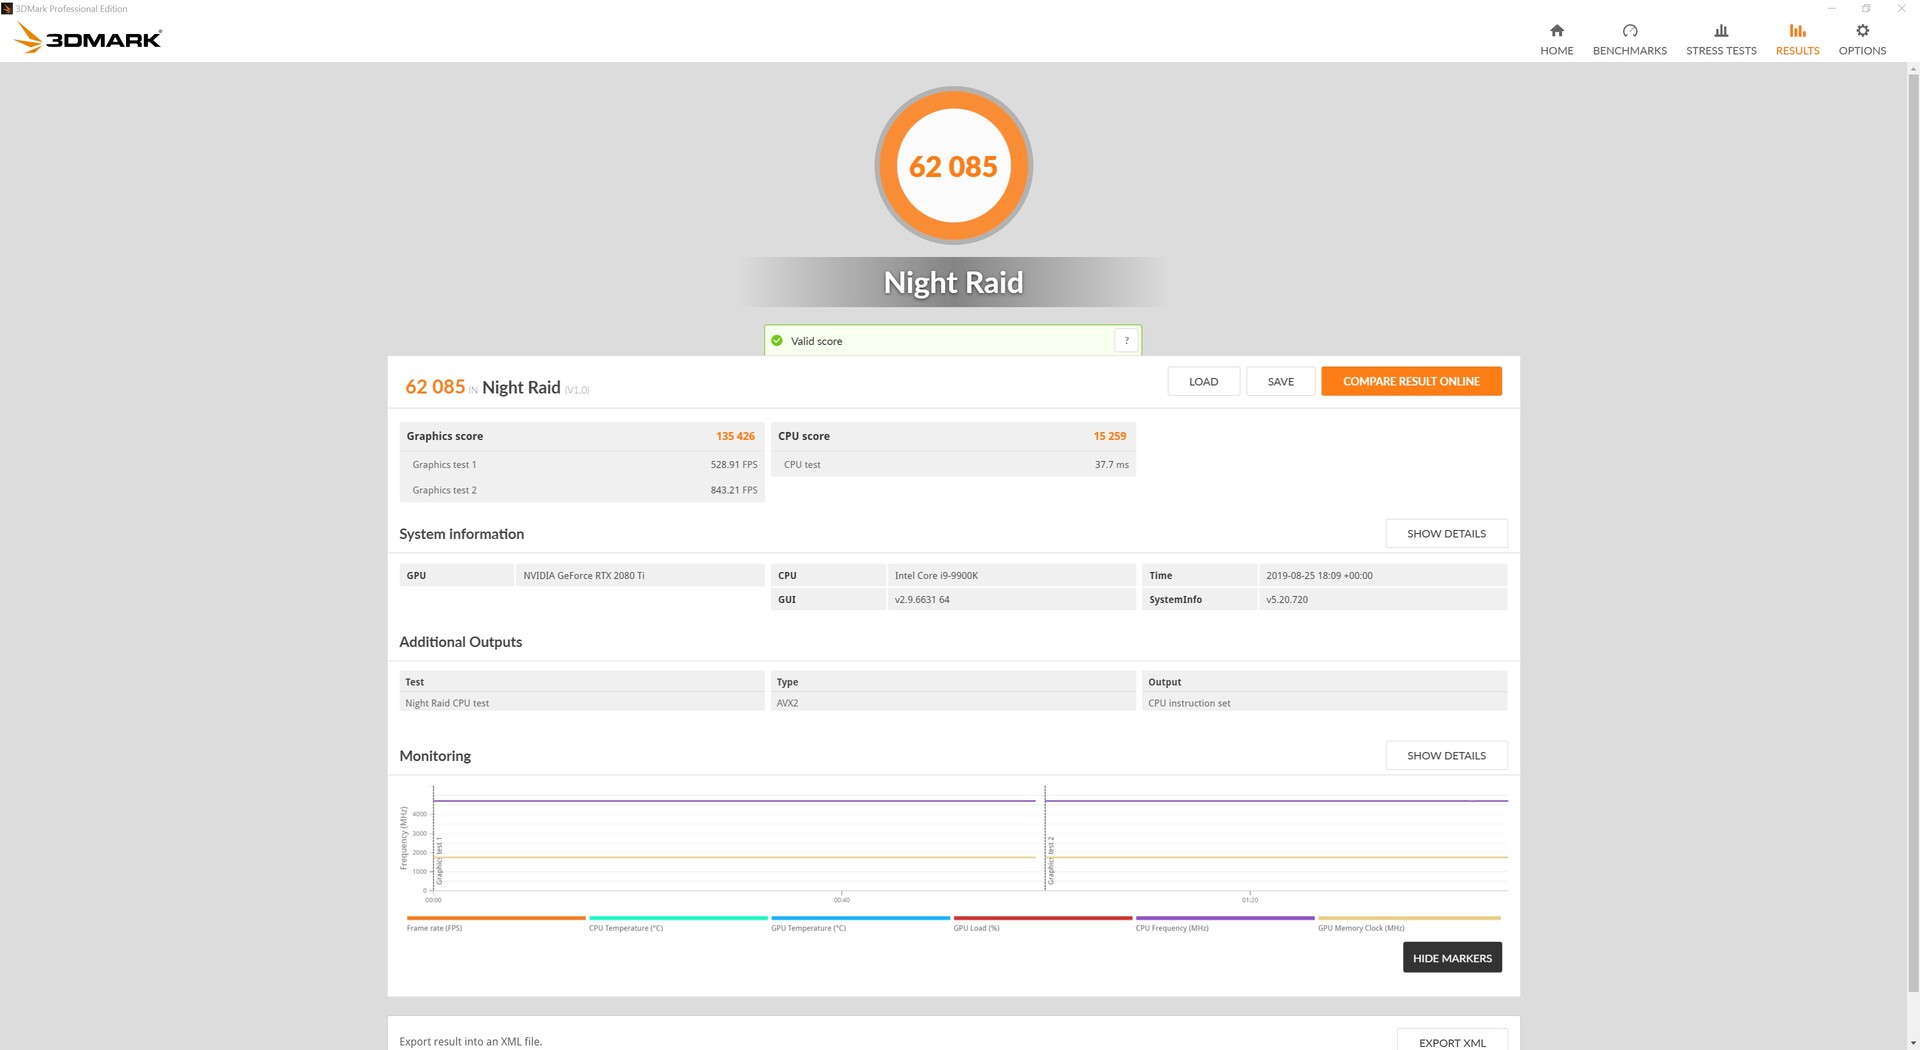Click the SAVE button
Image resolution: width=1920 pixels, height=1050 pixels.
1280,382
